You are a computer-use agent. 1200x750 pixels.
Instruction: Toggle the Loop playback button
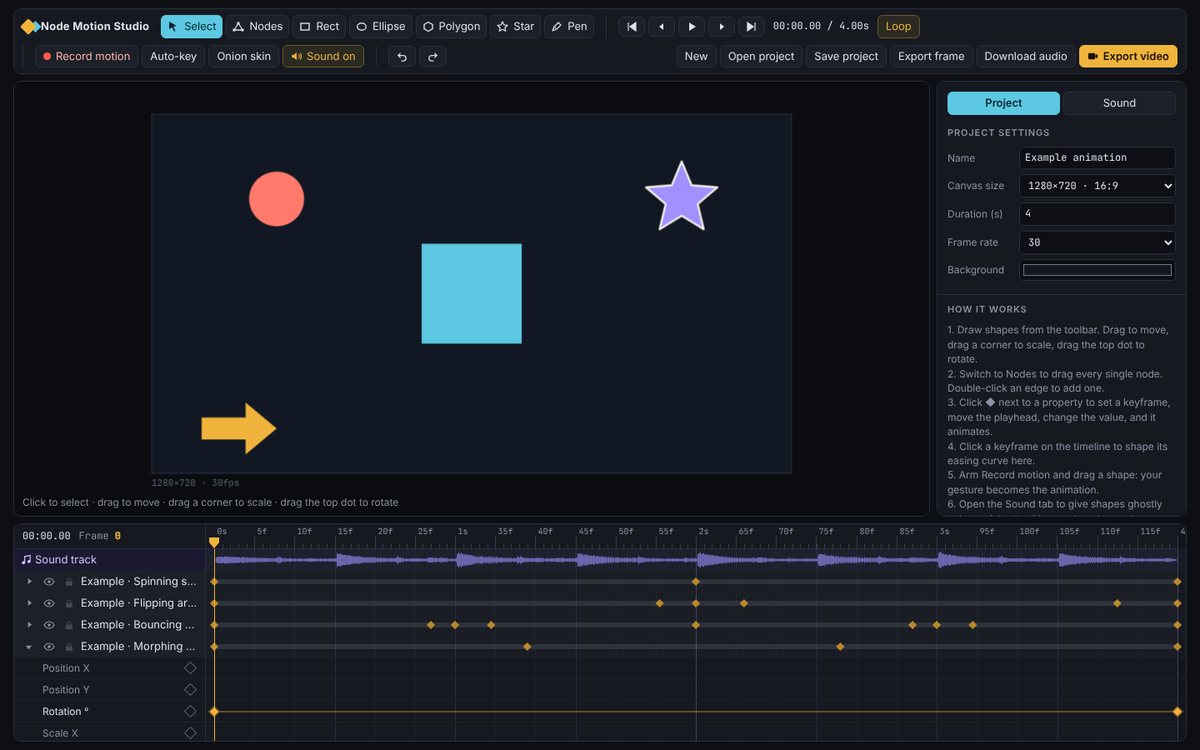898,26
